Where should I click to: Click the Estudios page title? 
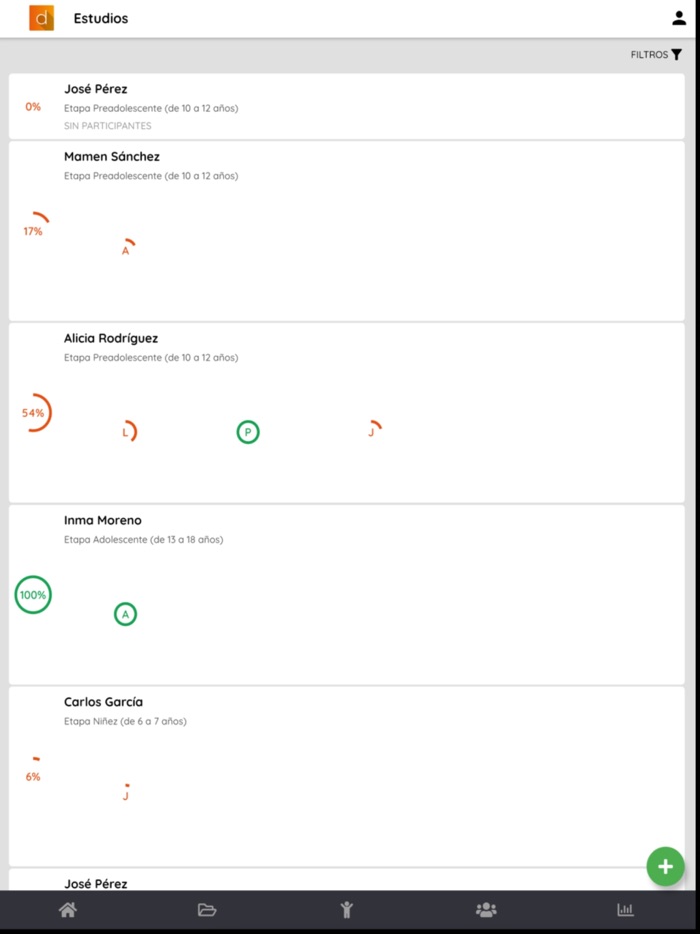click(101, 18)
